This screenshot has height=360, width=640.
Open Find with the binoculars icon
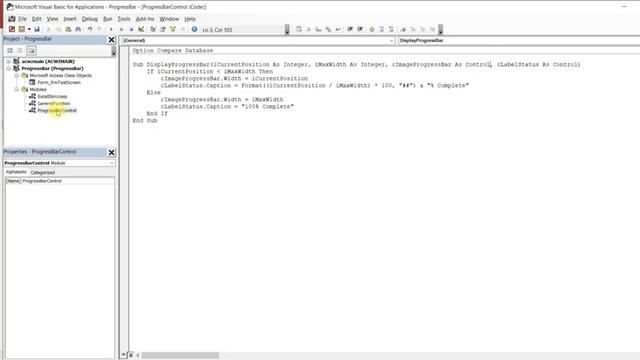click(78, 29)
